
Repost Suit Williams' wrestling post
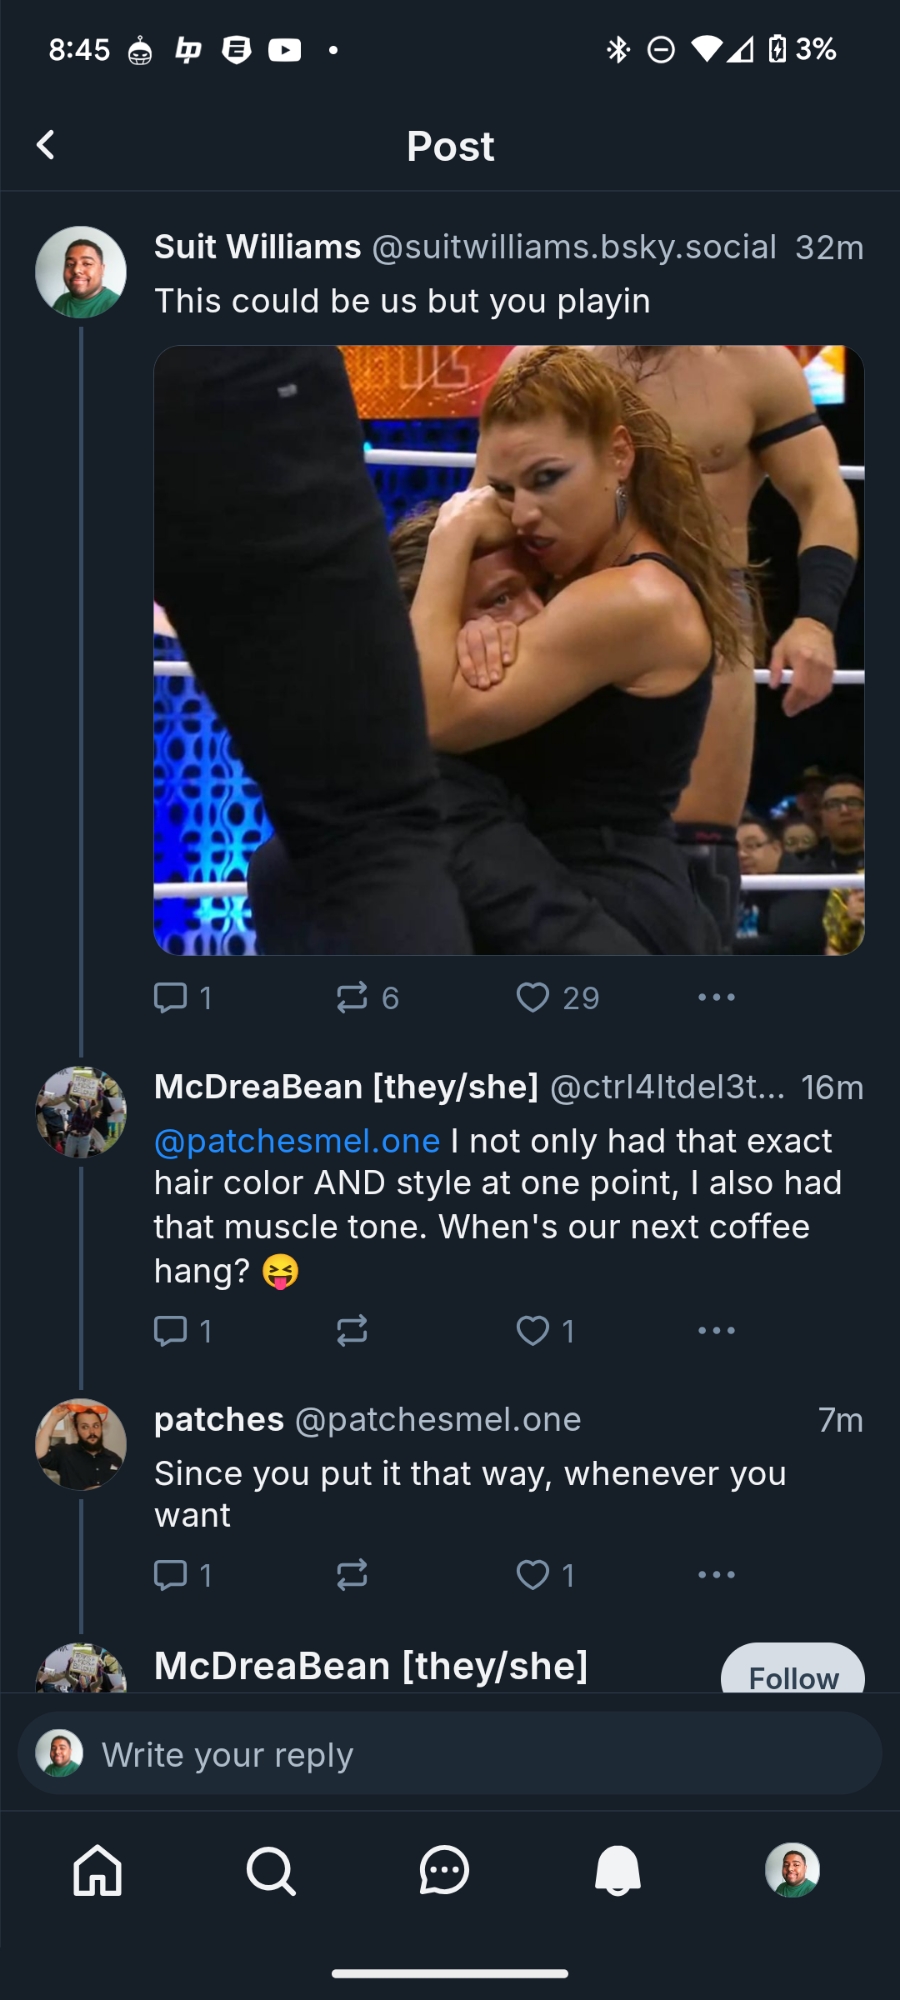(352, 997)
